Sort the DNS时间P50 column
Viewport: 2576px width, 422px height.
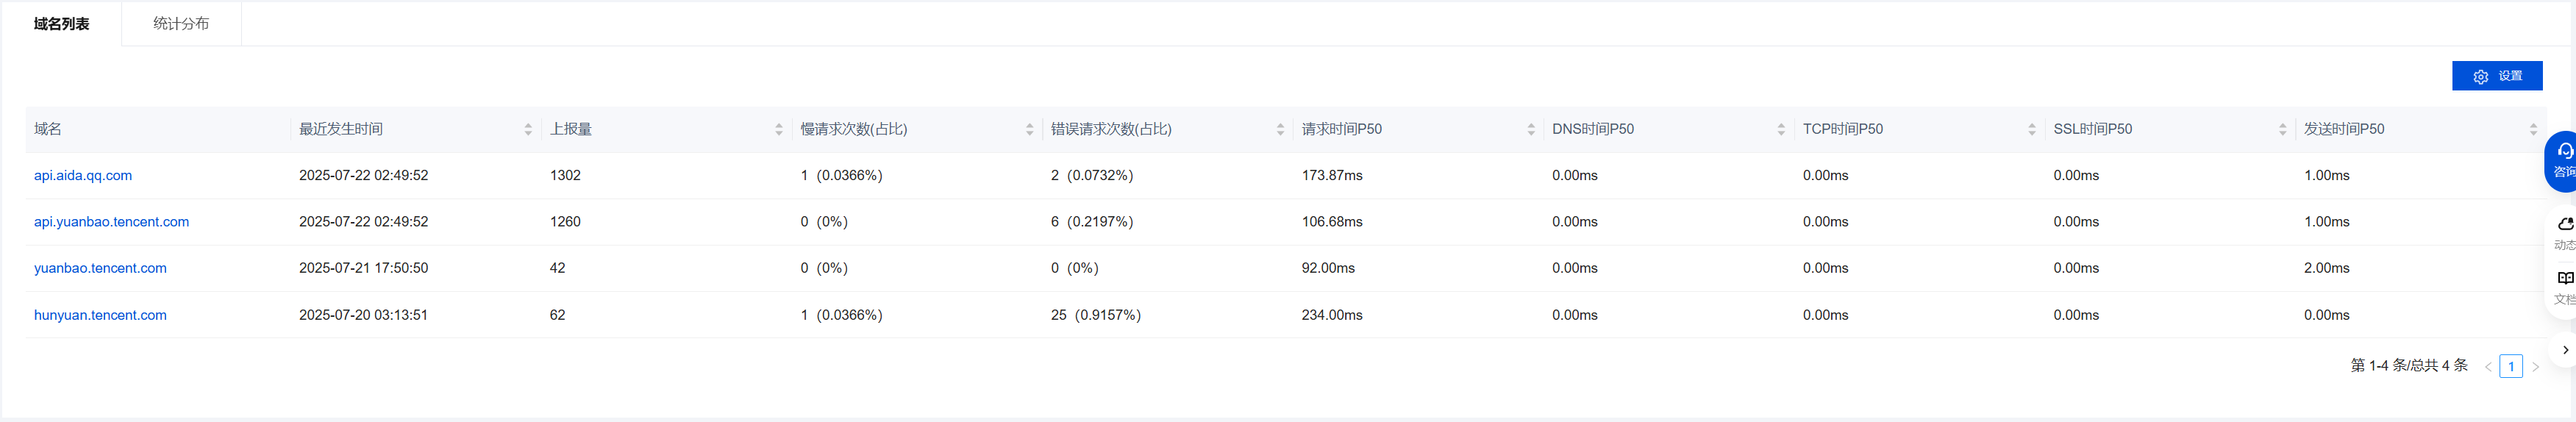1781,130
